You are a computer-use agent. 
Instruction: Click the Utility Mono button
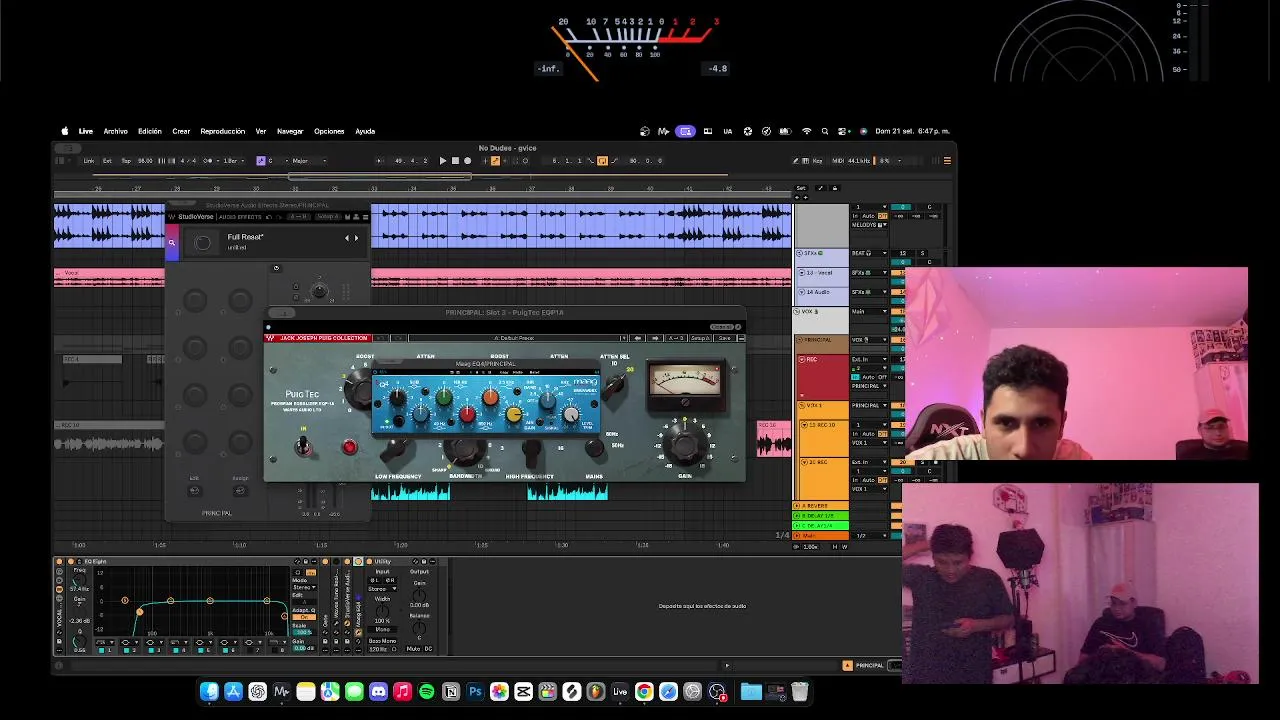[x=382, y=630]
